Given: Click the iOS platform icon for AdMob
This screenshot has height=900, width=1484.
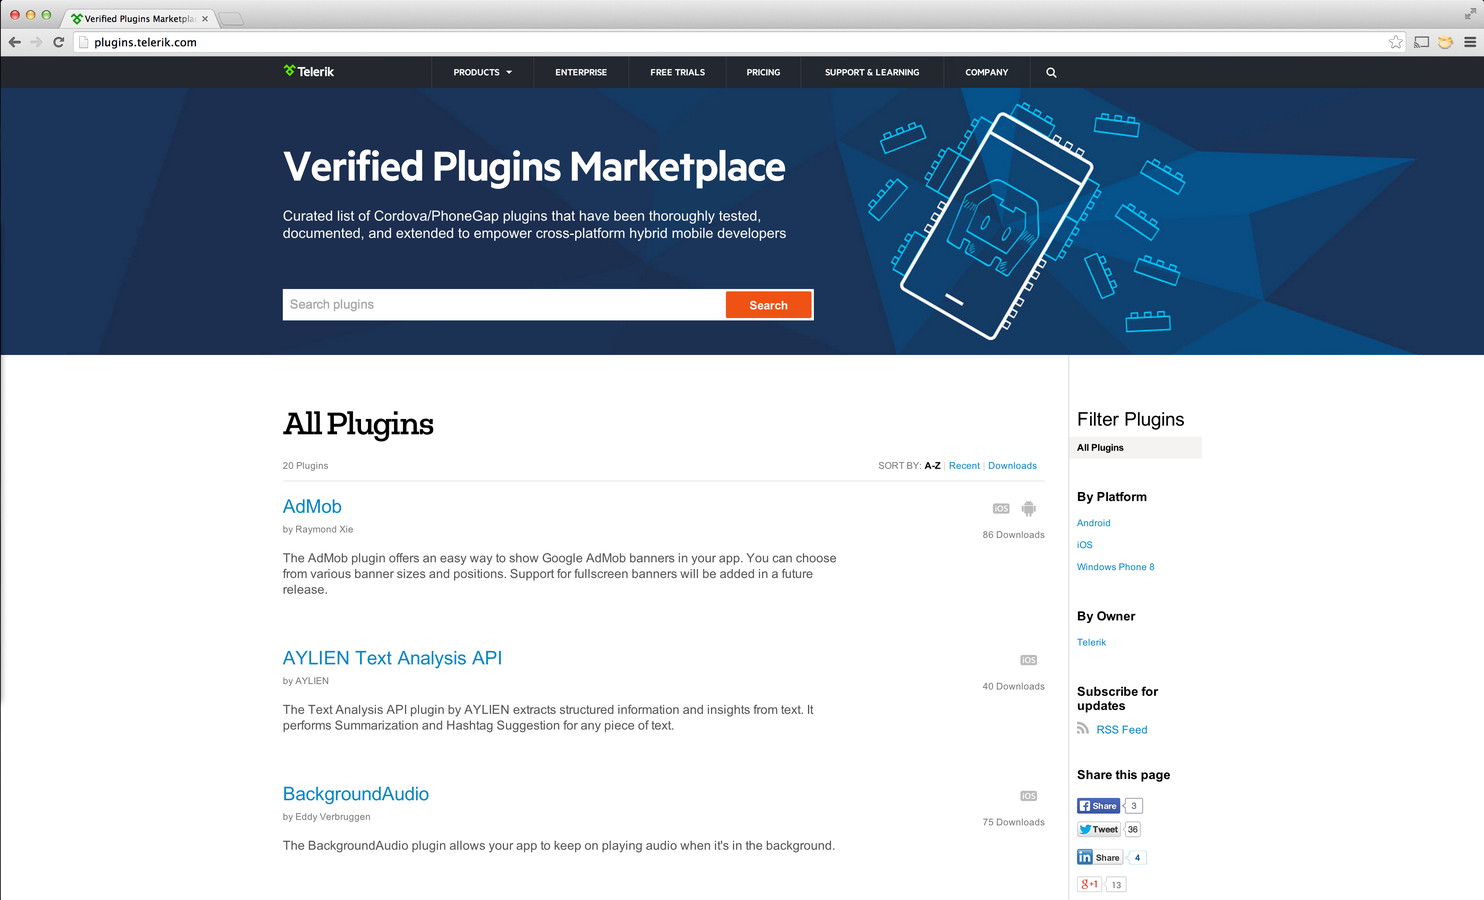Looking at the screenshot, I should (x=1001, y=508).
